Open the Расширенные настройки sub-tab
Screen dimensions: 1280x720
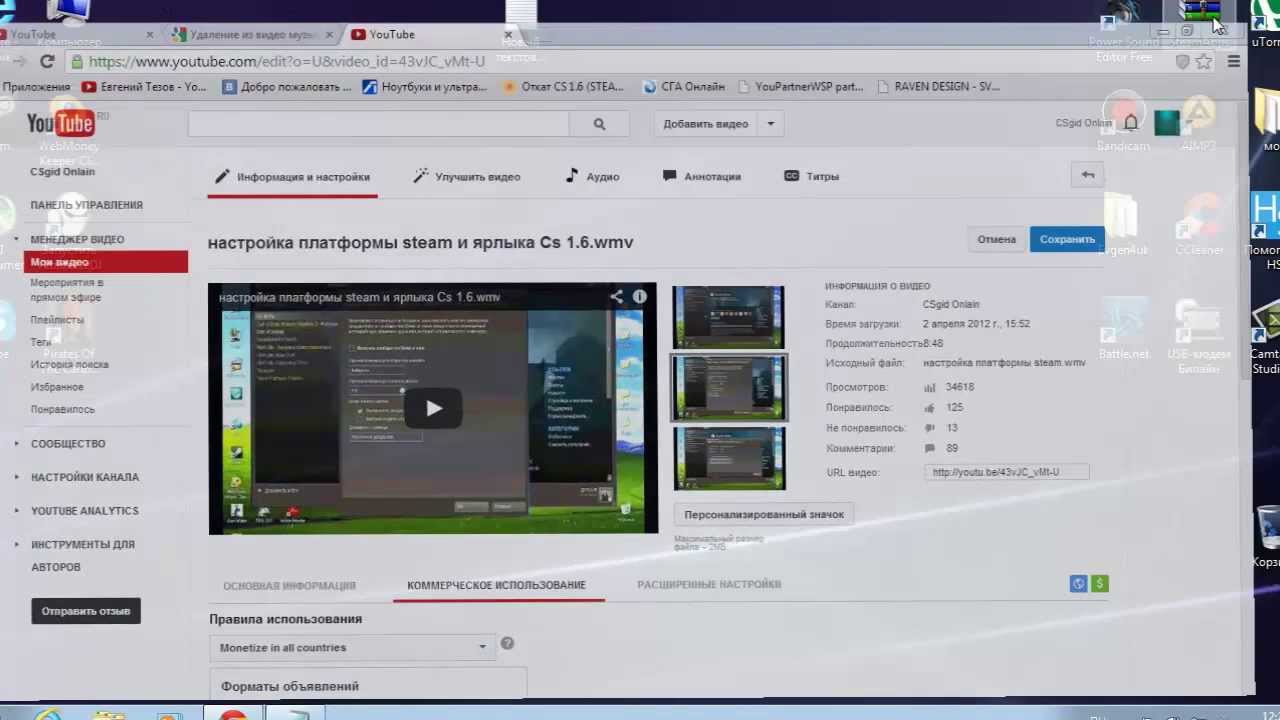[709, 584]
